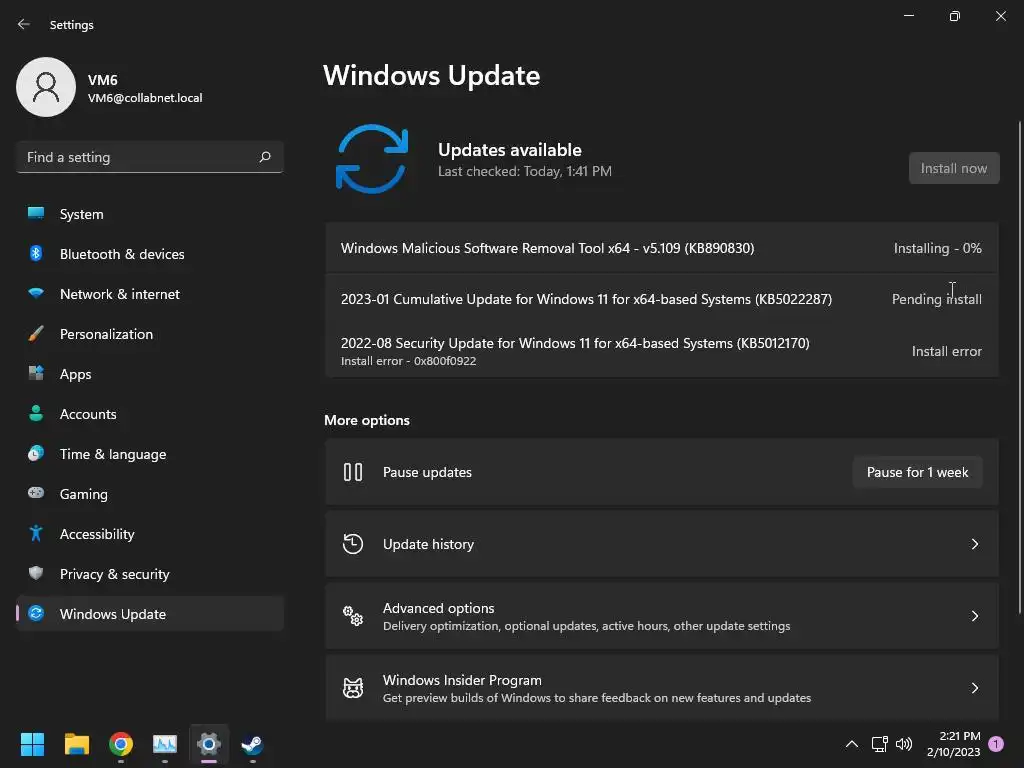This screenshot has width=1024, height=768.
Task: Open Accounts settings page
Action: 150,413
